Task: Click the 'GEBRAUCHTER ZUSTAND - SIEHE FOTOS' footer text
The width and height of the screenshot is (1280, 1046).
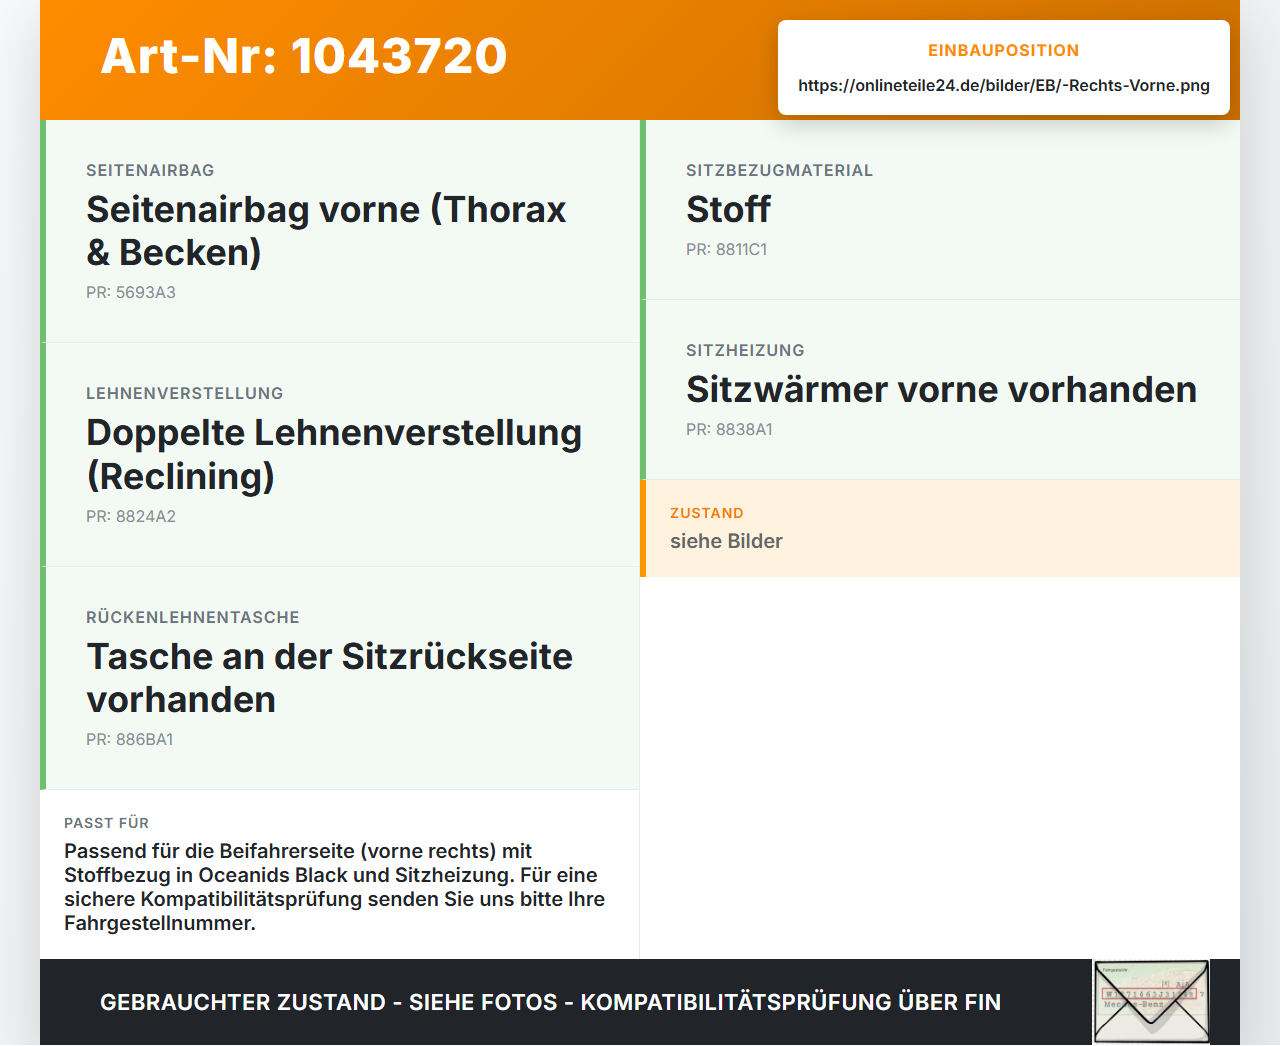Action: click(x=551, y=1002)
